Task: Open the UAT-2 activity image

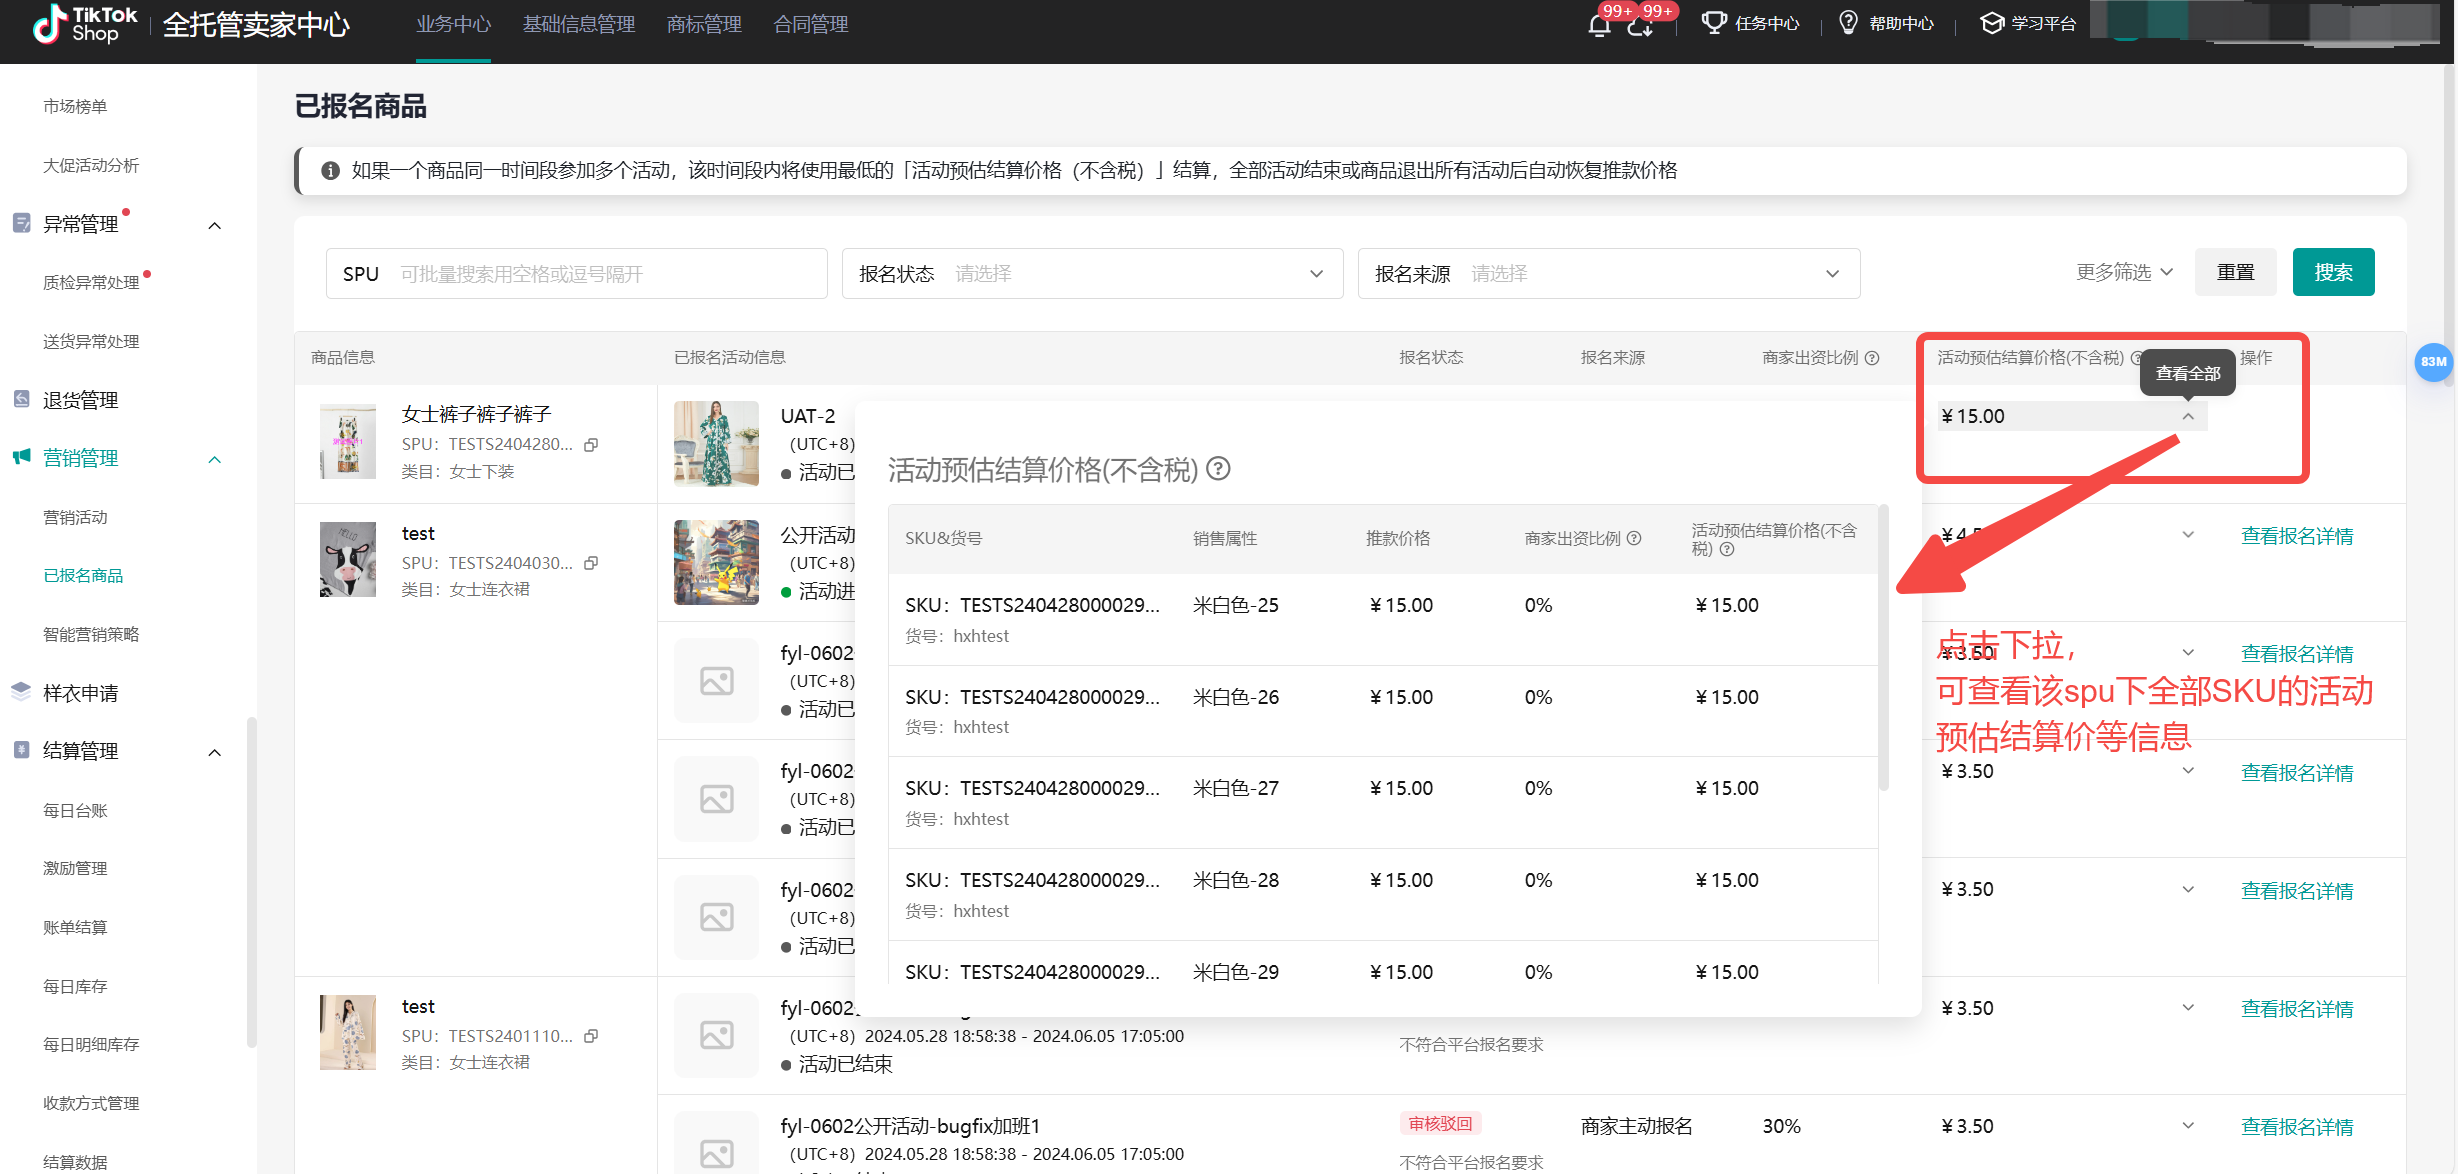Action: point(716,443)
